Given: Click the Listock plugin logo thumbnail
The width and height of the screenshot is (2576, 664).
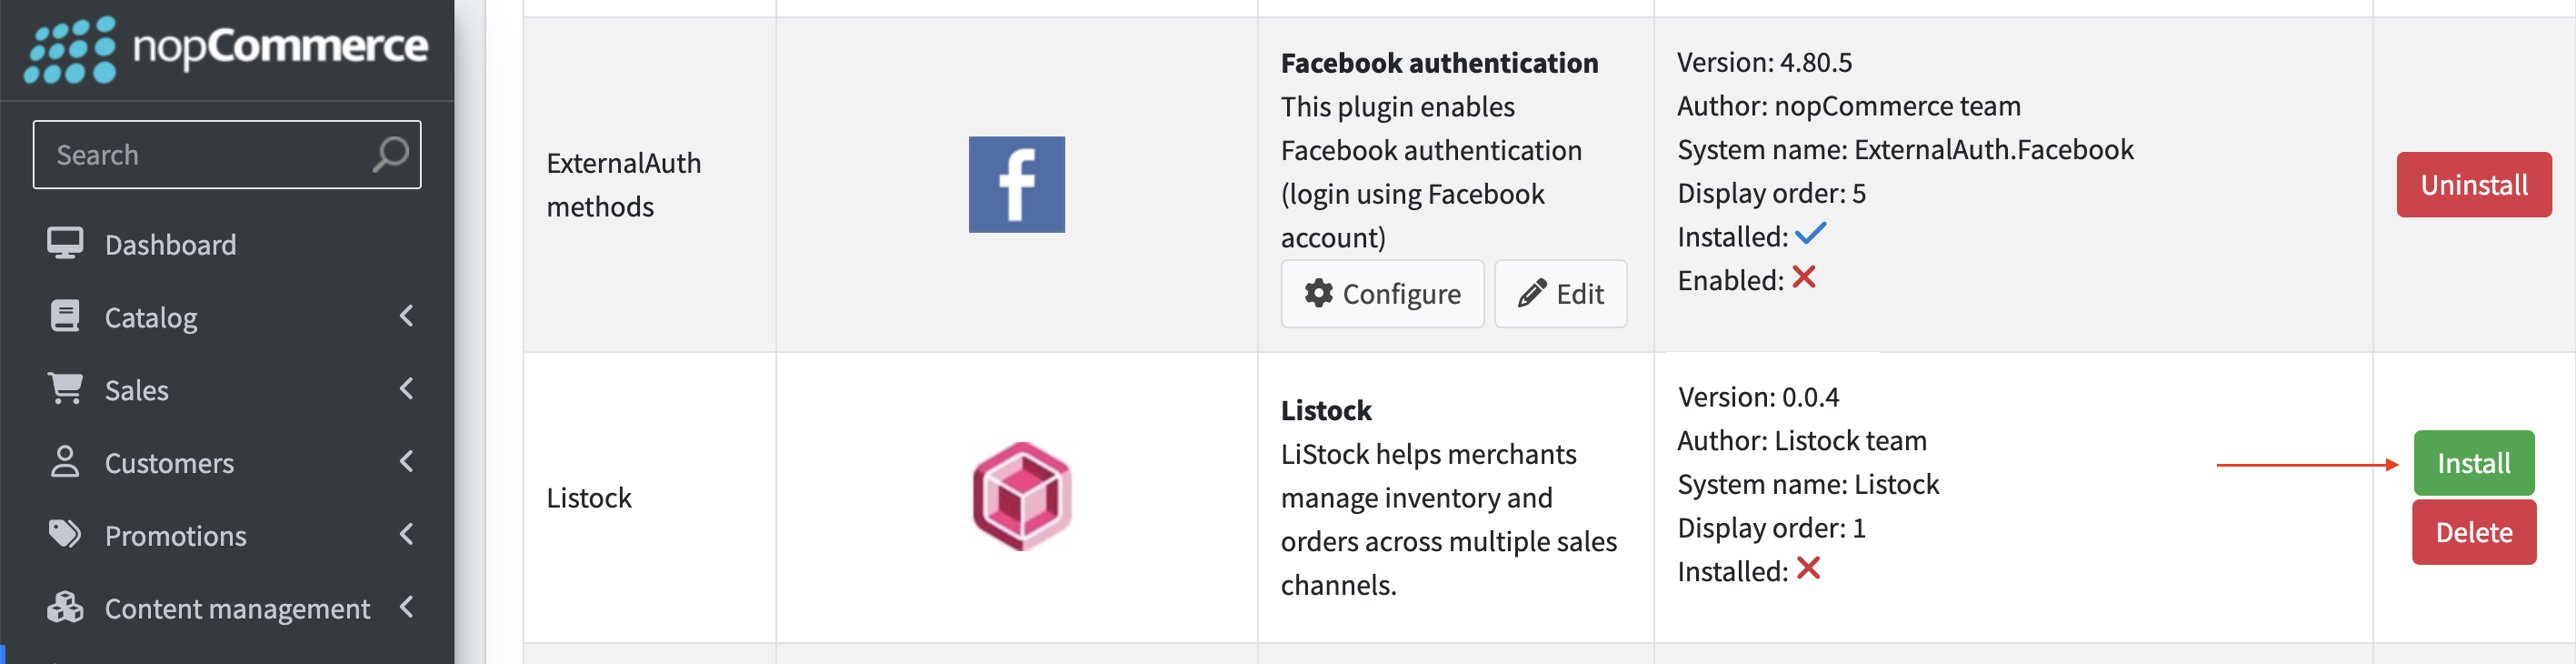Looking at the screenshot, I should pyautogui.click(x=1021, y=497).
